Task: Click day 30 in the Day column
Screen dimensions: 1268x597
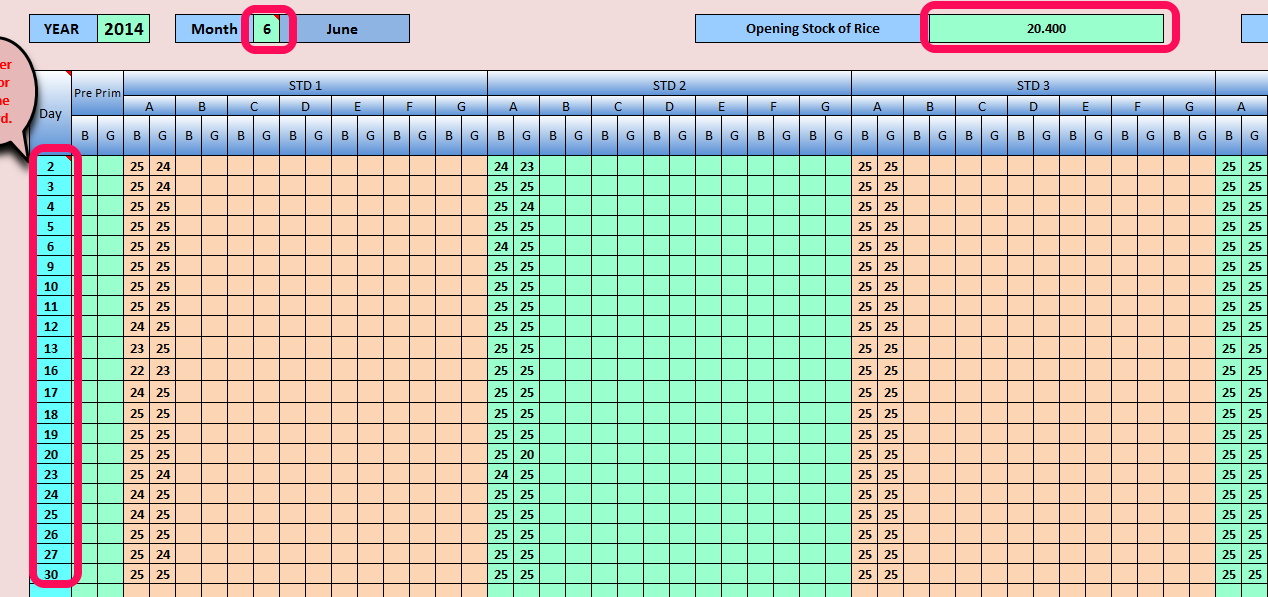Action: tap(50, 574)
